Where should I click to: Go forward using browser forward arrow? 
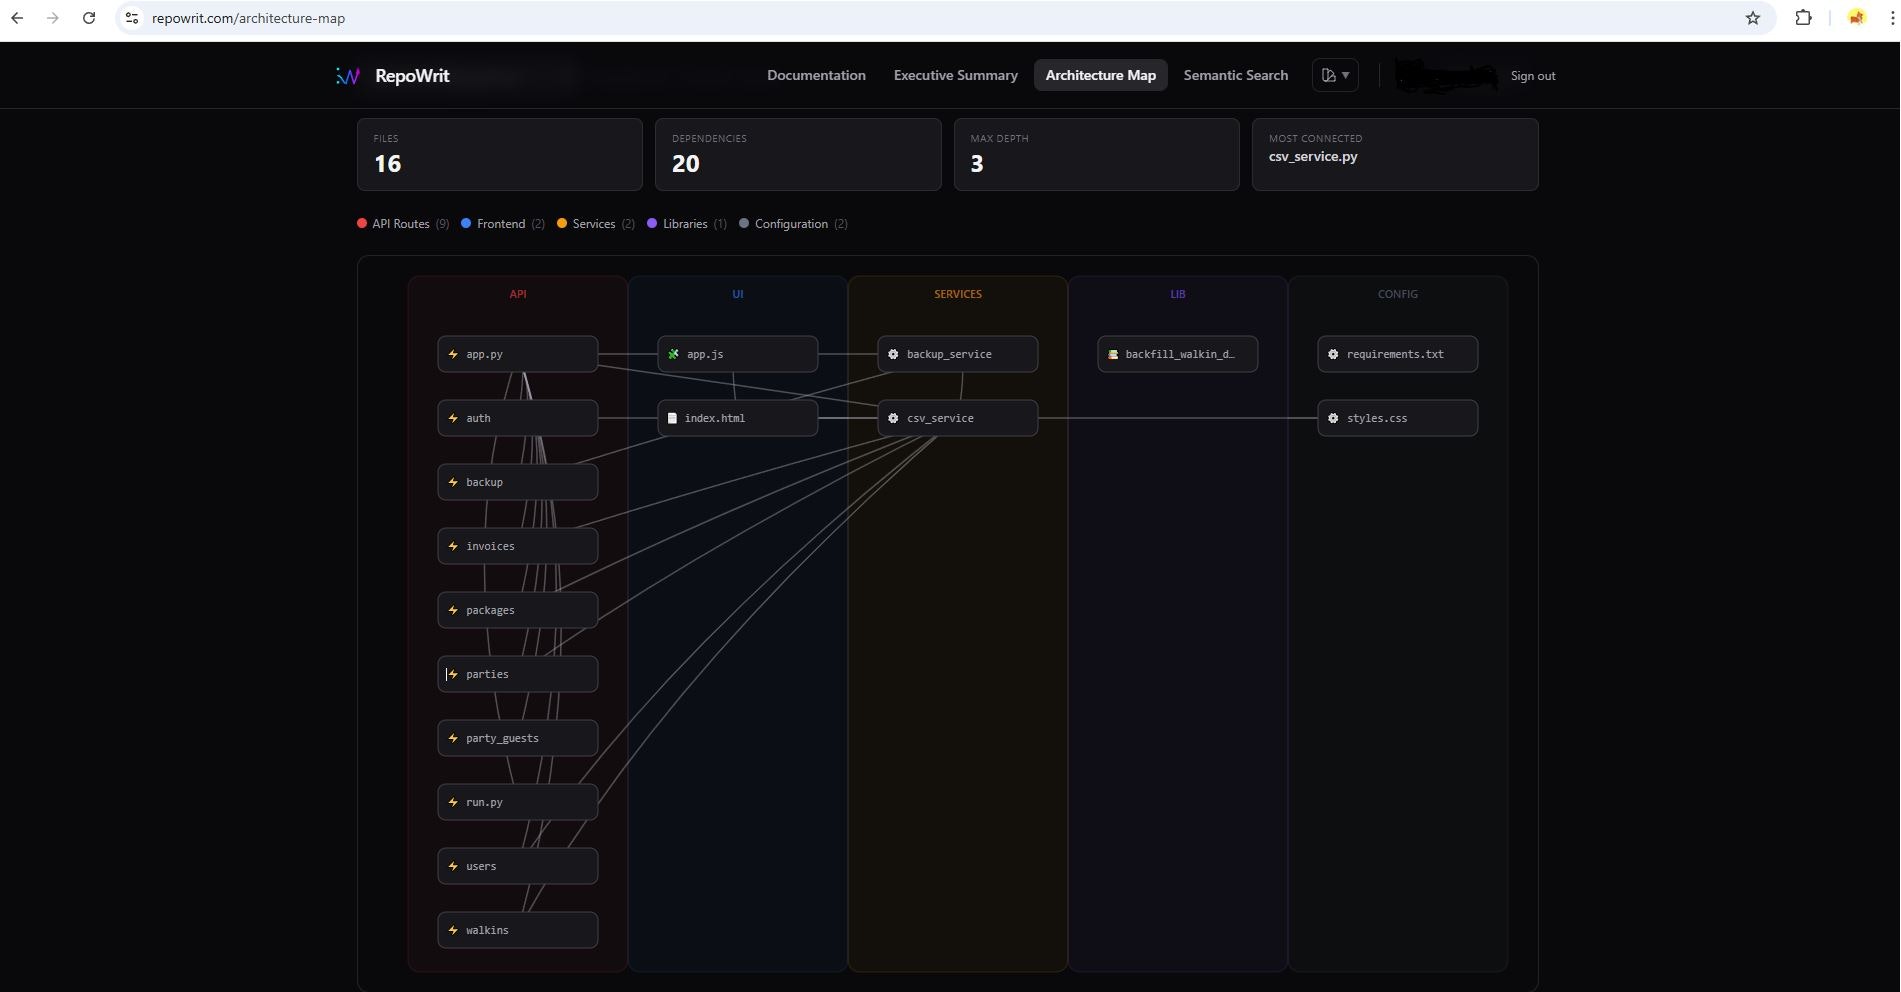tap(53, 18)
